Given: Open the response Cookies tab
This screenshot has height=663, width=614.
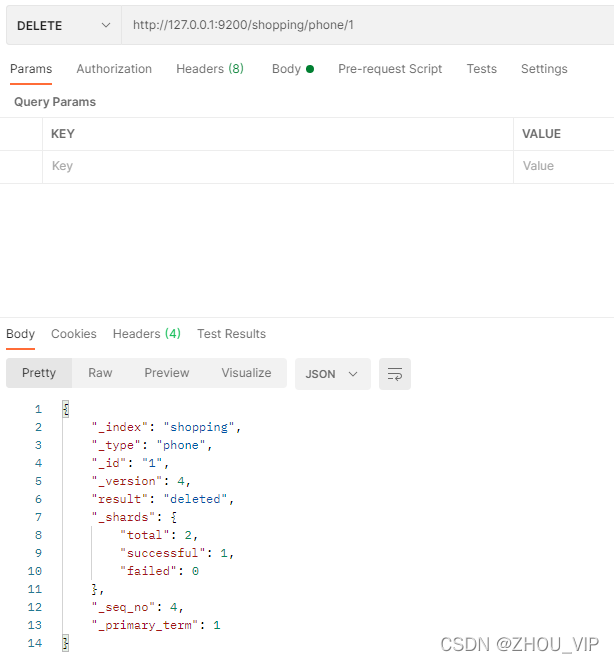Looking at the screenshot, I should (x=74, y=334).
